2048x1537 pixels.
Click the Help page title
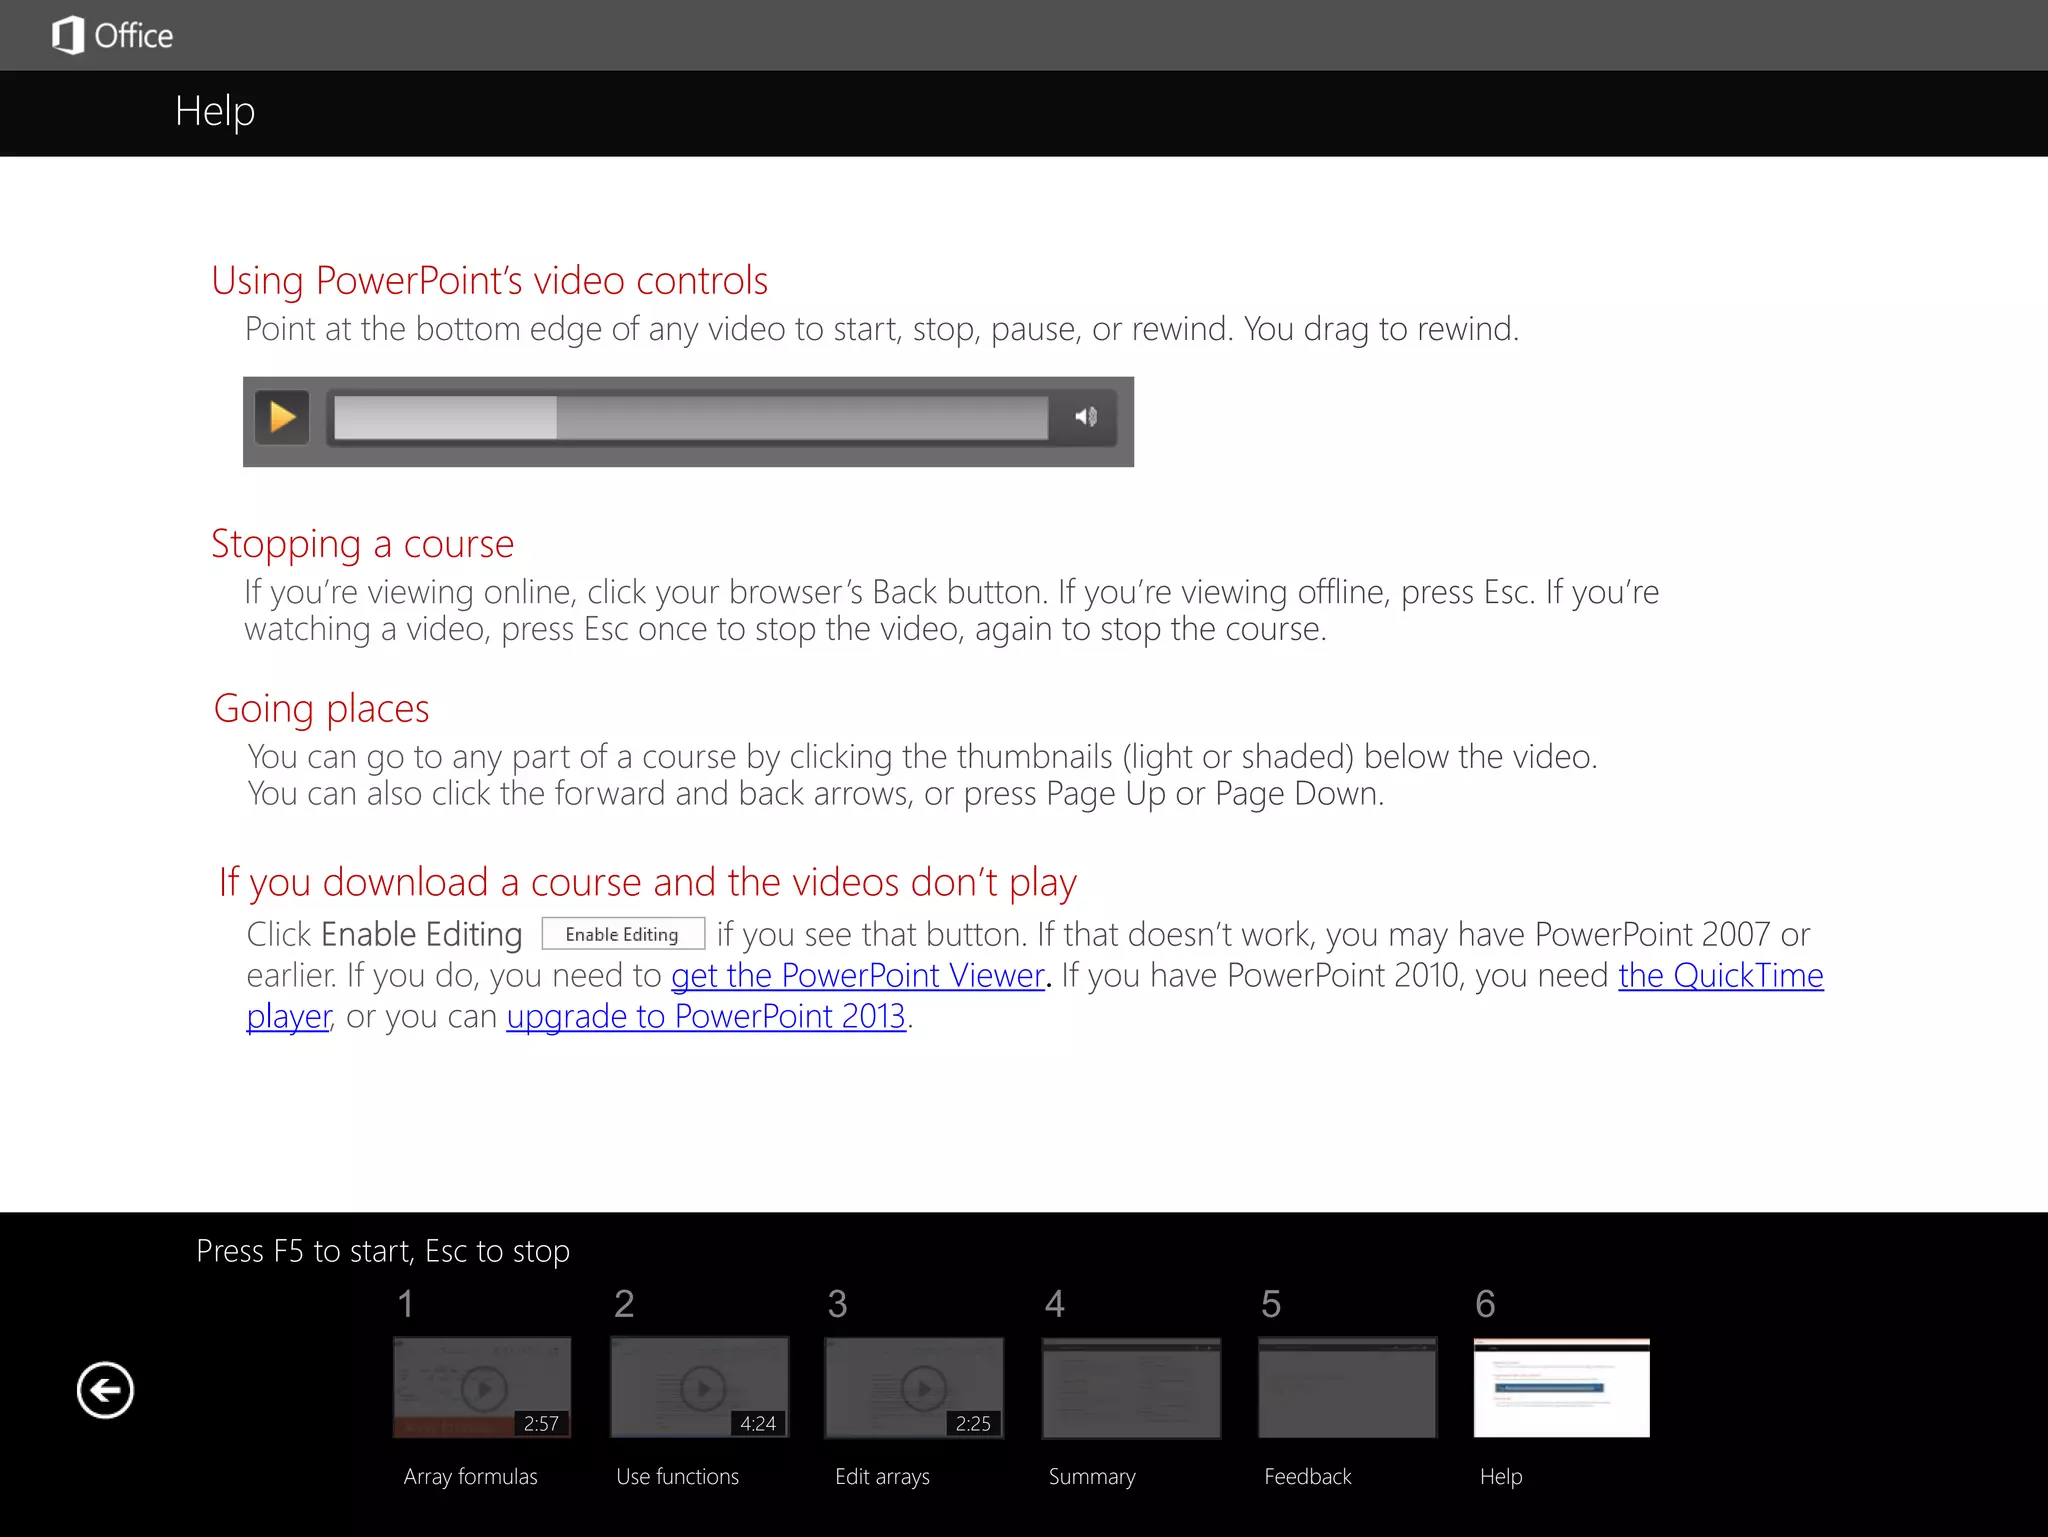(215, 112)
